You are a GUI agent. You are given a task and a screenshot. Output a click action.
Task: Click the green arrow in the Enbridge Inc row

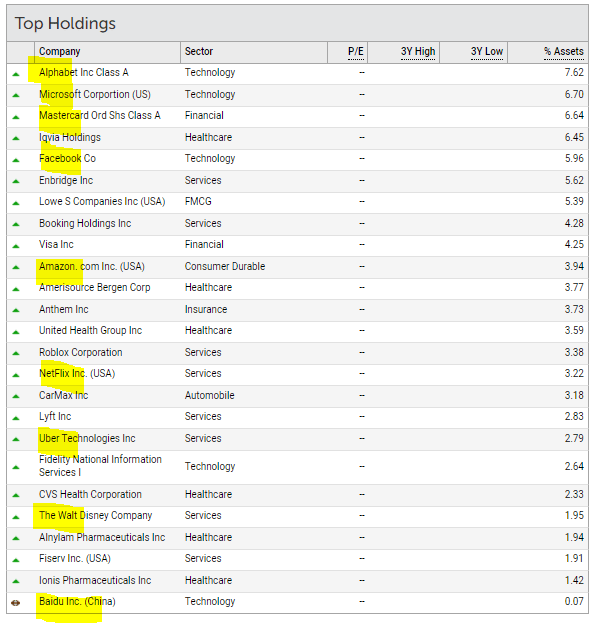coord(16,181)
